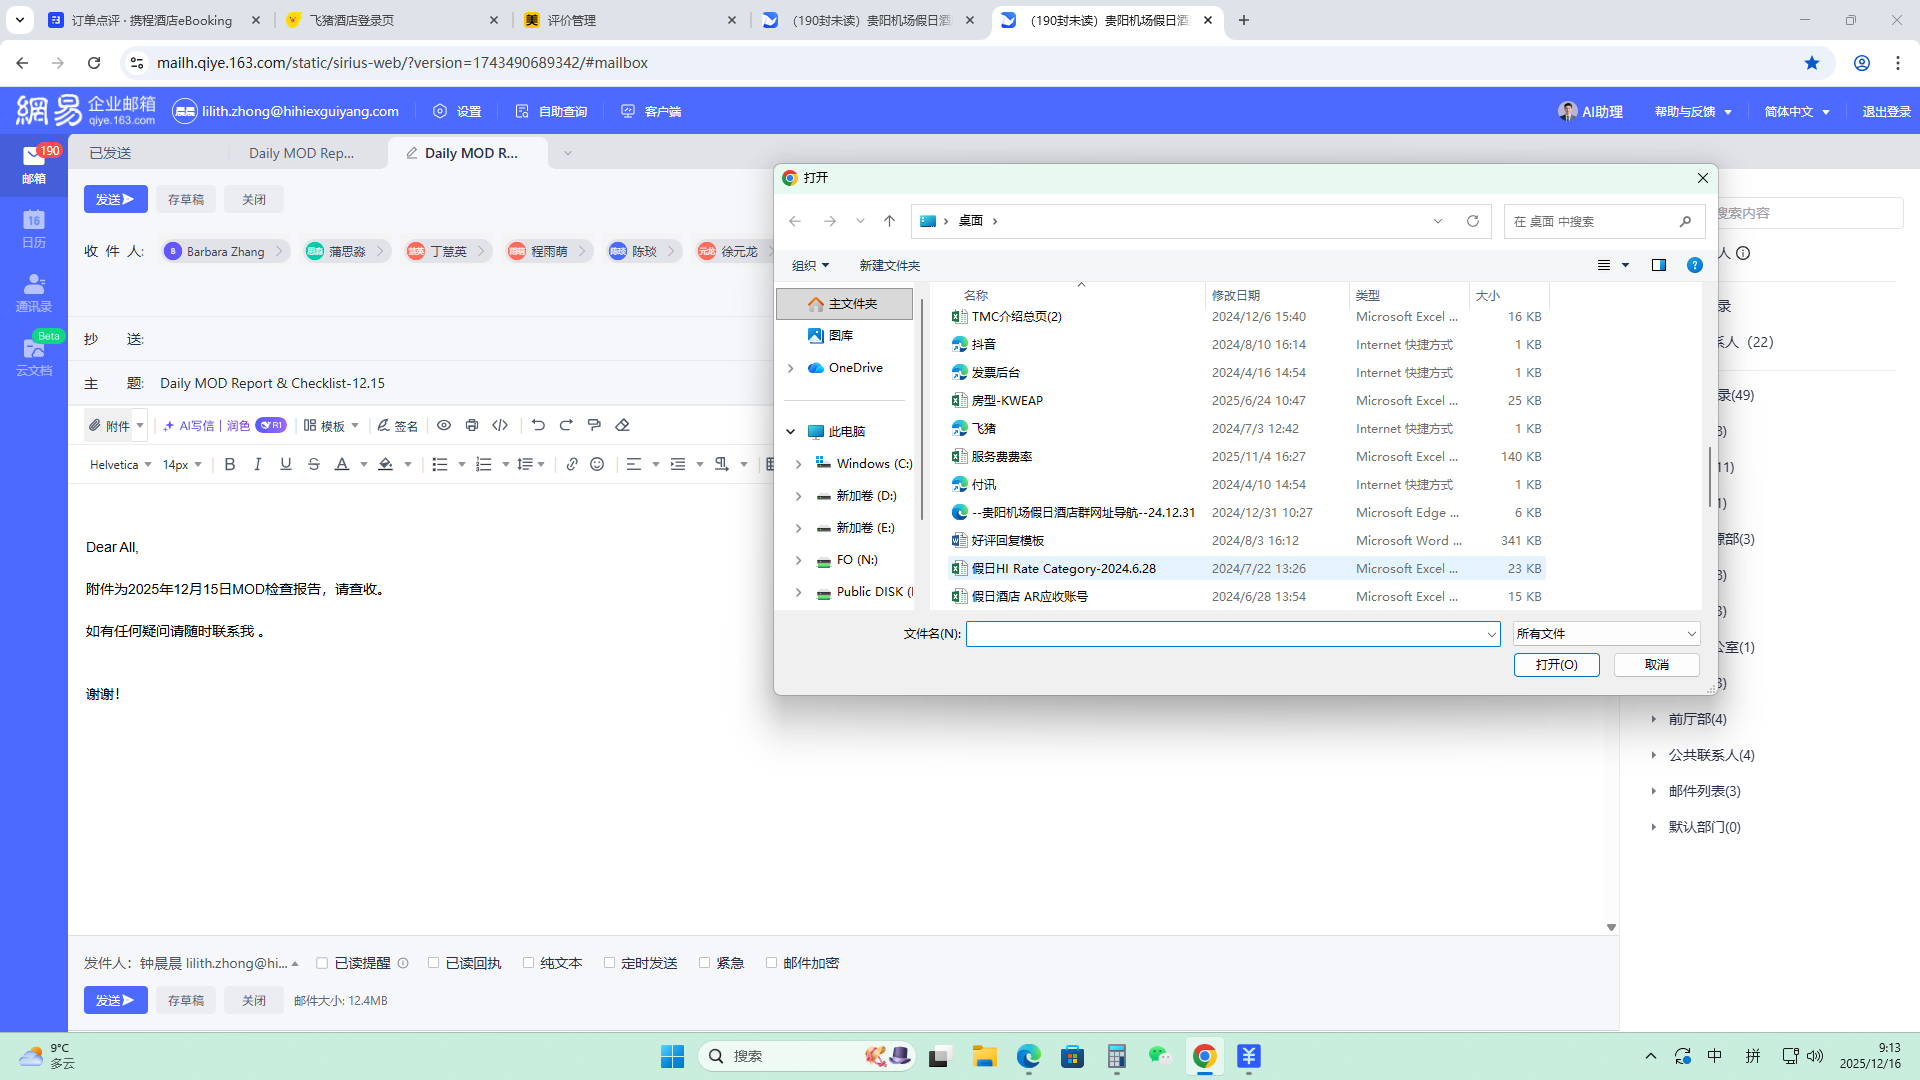The width and height of the screenshot is (1920, 1080).
Task: Click the 取消 button in file dialog
Action: point(1656,665)
